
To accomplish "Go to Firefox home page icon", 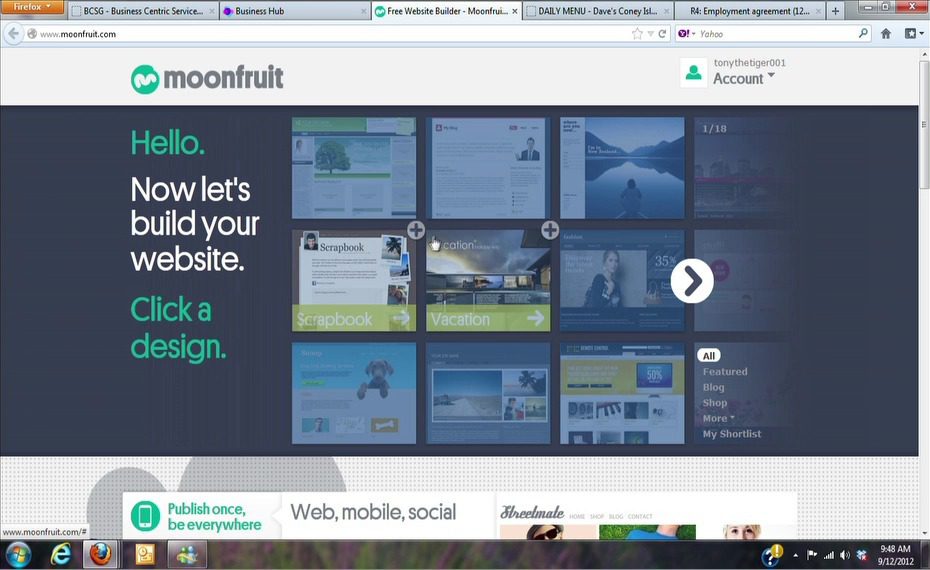I will (x=886, y=34).
